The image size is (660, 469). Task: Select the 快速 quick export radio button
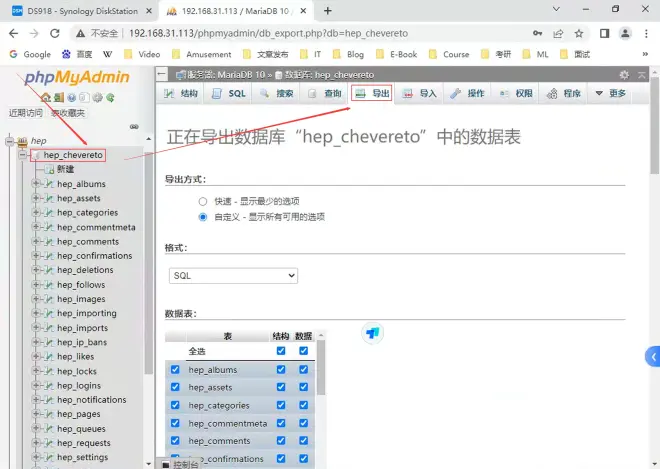(203, 201)
